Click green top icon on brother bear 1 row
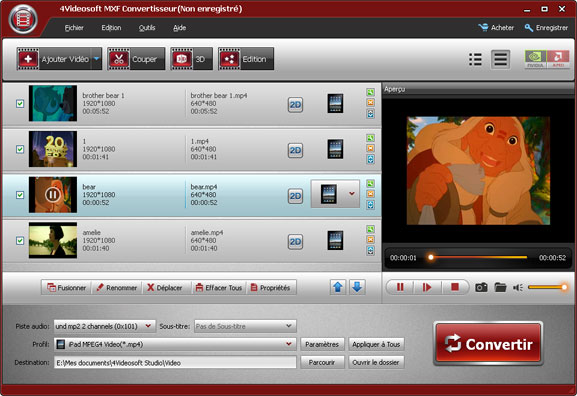The width and height of the screenshot is (577, 396). [x=370, y=92]
